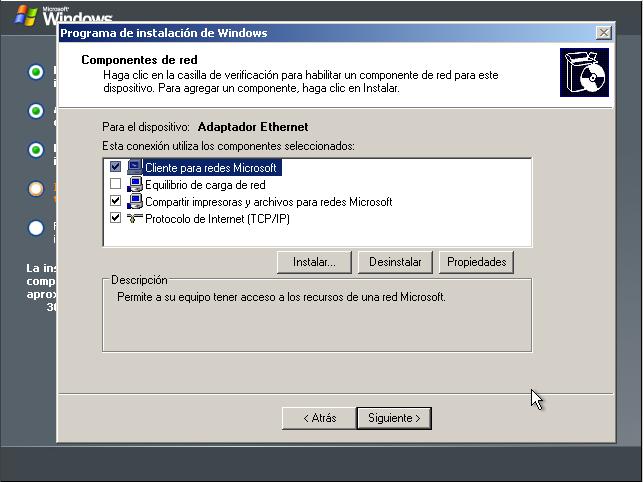The height and width of the screenshot is (482, 644).
Task: Click the Componentes de red heading
Action: click(139, 60)
